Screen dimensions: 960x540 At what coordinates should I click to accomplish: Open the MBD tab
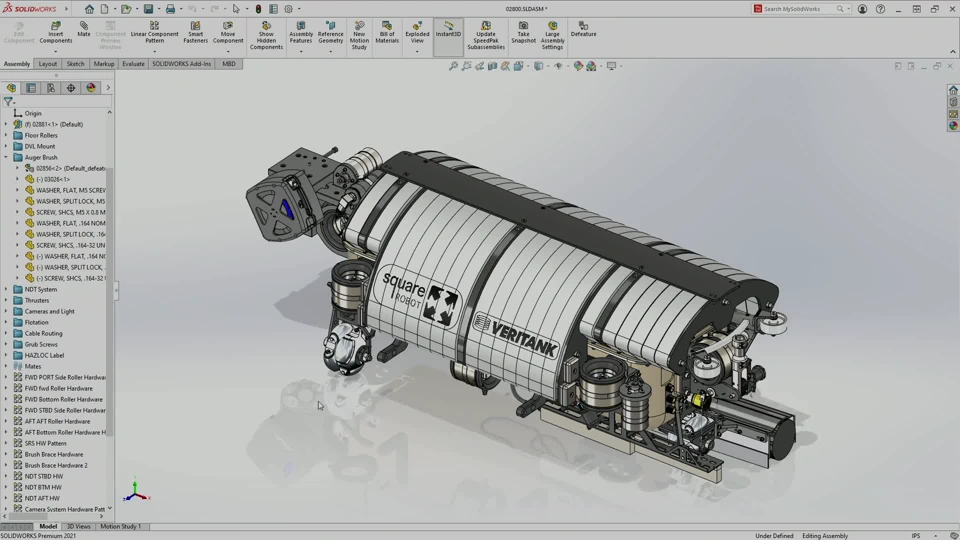click(x=229, y=64)
